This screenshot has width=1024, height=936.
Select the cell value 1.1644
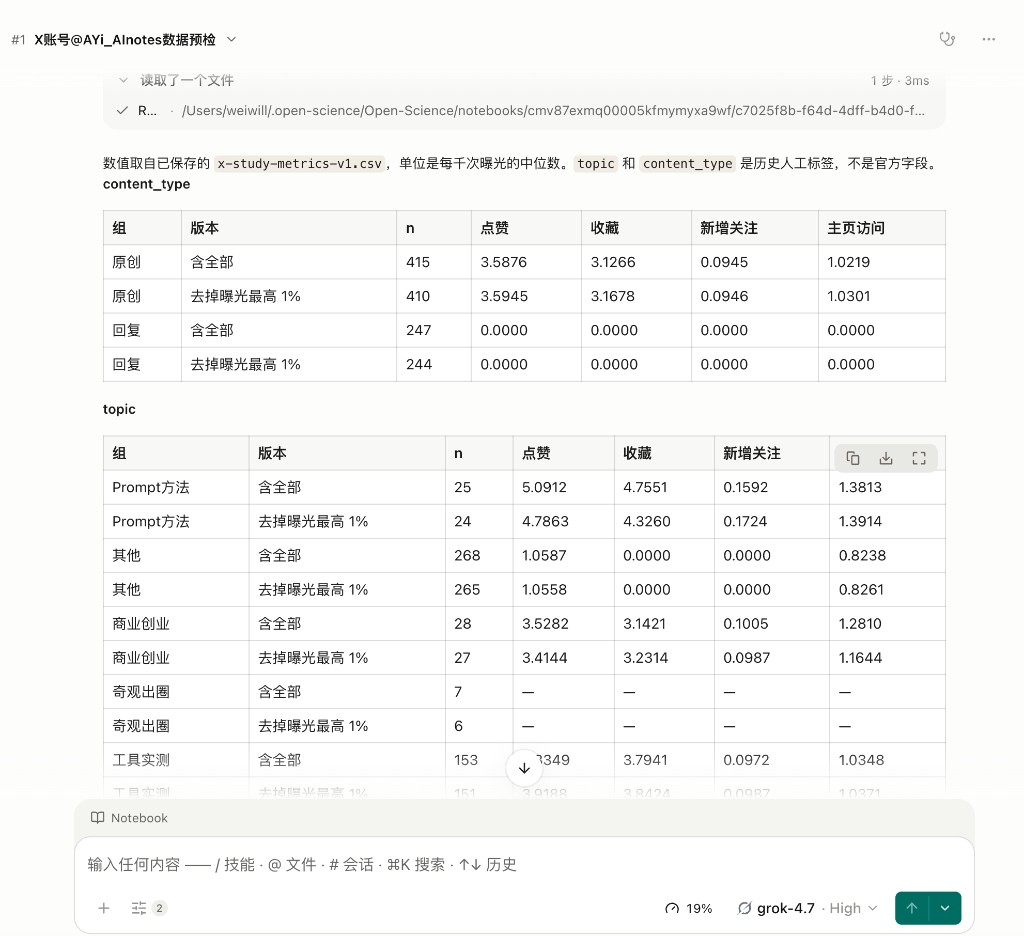[860, 657]
